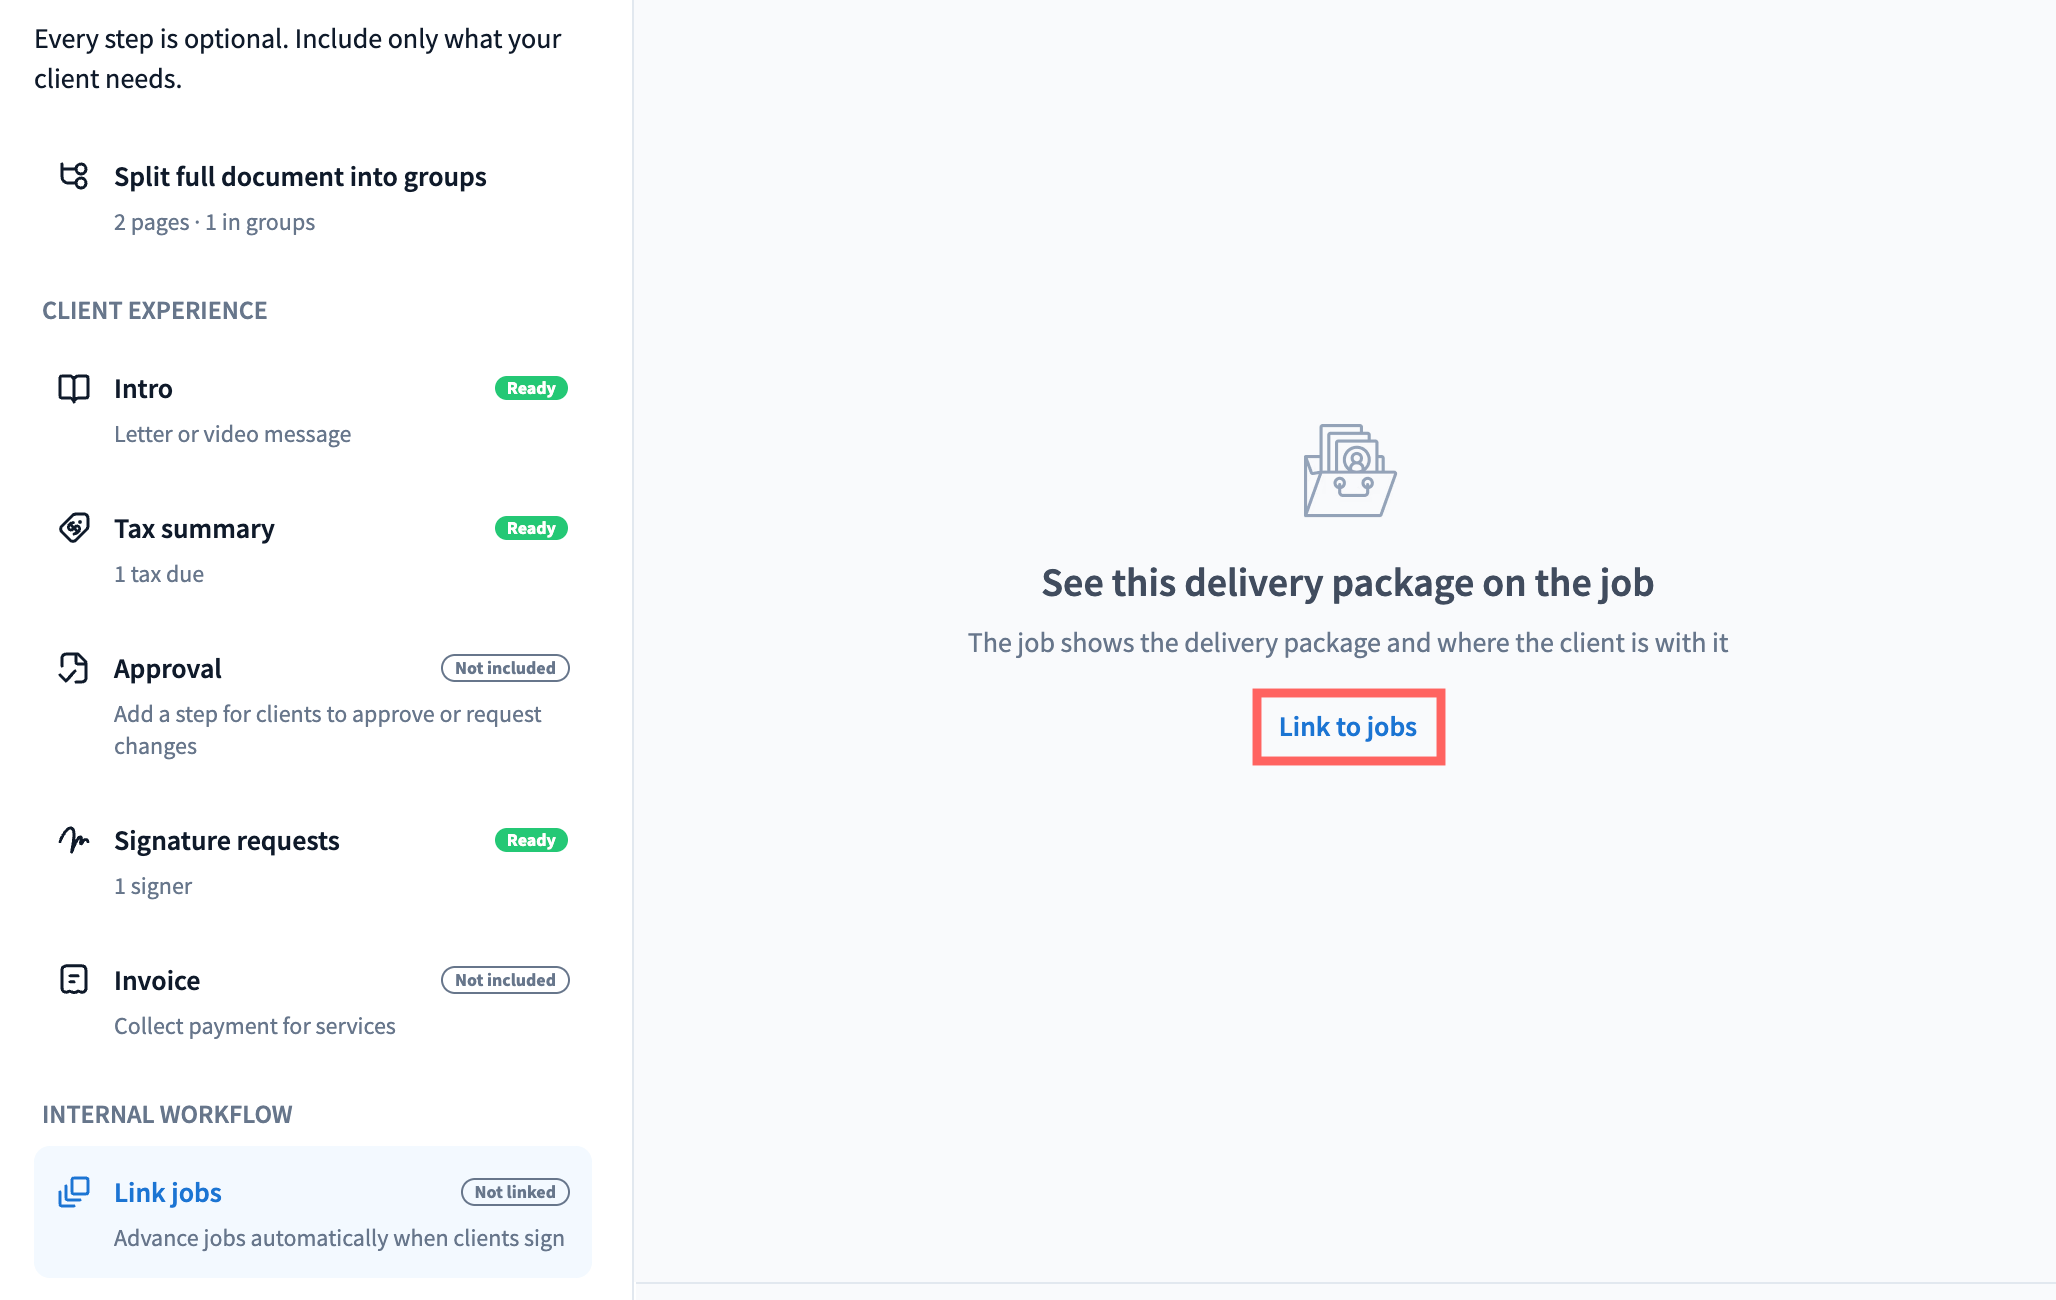2056x1300 pixels.
Task: Click the Not included badge on Approval
Action: click(505, 668)
